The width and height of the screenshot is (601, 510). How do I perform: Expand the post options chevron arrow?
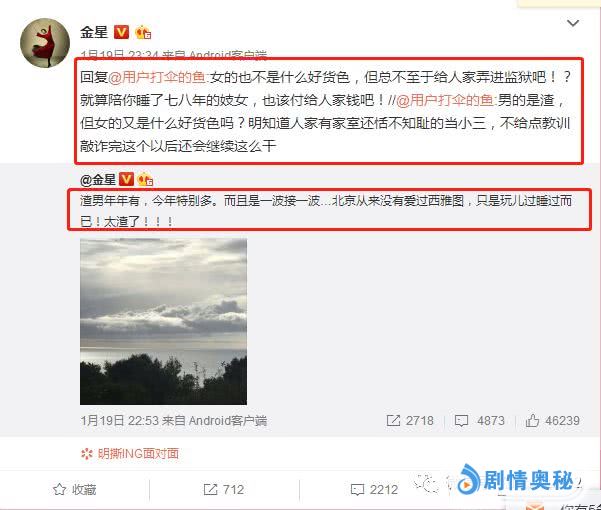(x=573, y=23)
